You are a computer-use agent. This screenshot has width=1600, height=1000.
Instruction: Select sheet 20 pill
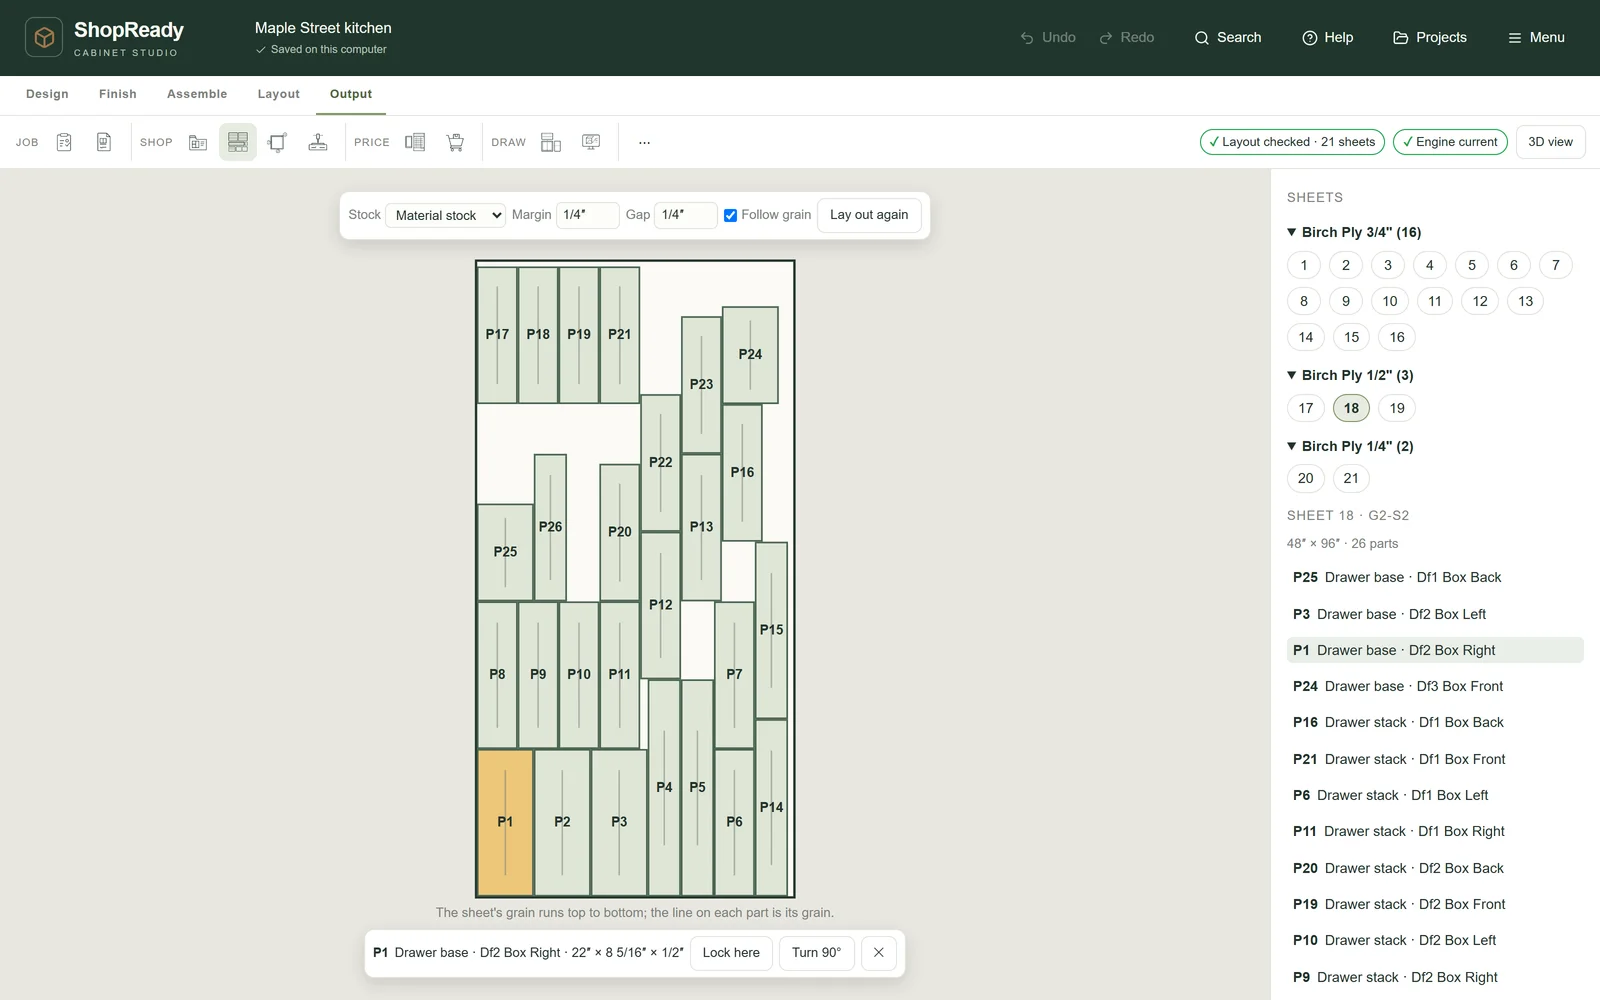[x=1306, y=478]
